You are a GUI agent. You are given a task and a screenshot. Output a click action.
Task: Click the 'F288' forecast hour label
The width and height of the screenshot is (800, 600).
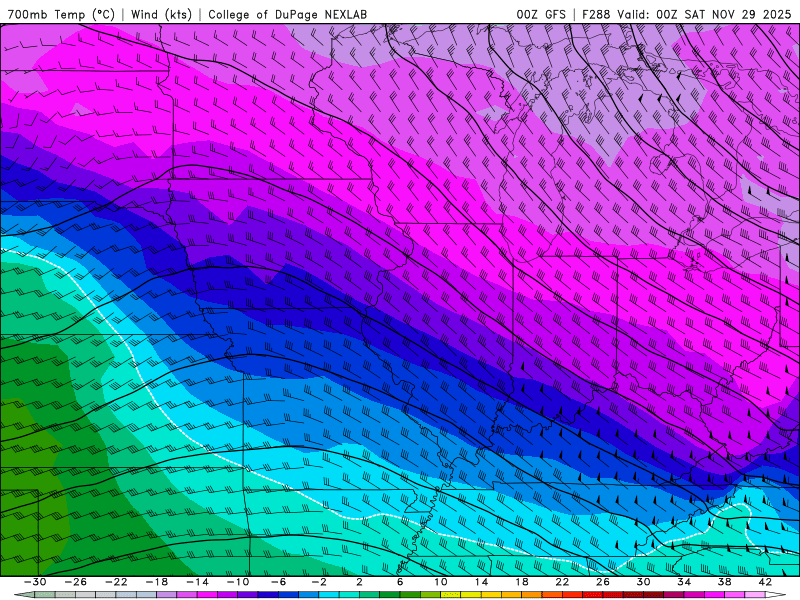coord(596,14)
